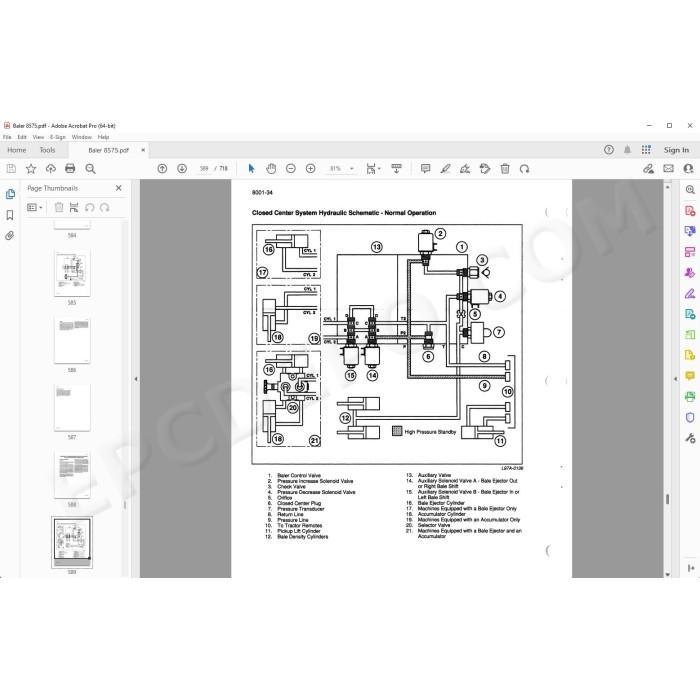The image size is (700, 700).
Task: Open the Sign/fill pen icon
Action: tap(465, 169)
